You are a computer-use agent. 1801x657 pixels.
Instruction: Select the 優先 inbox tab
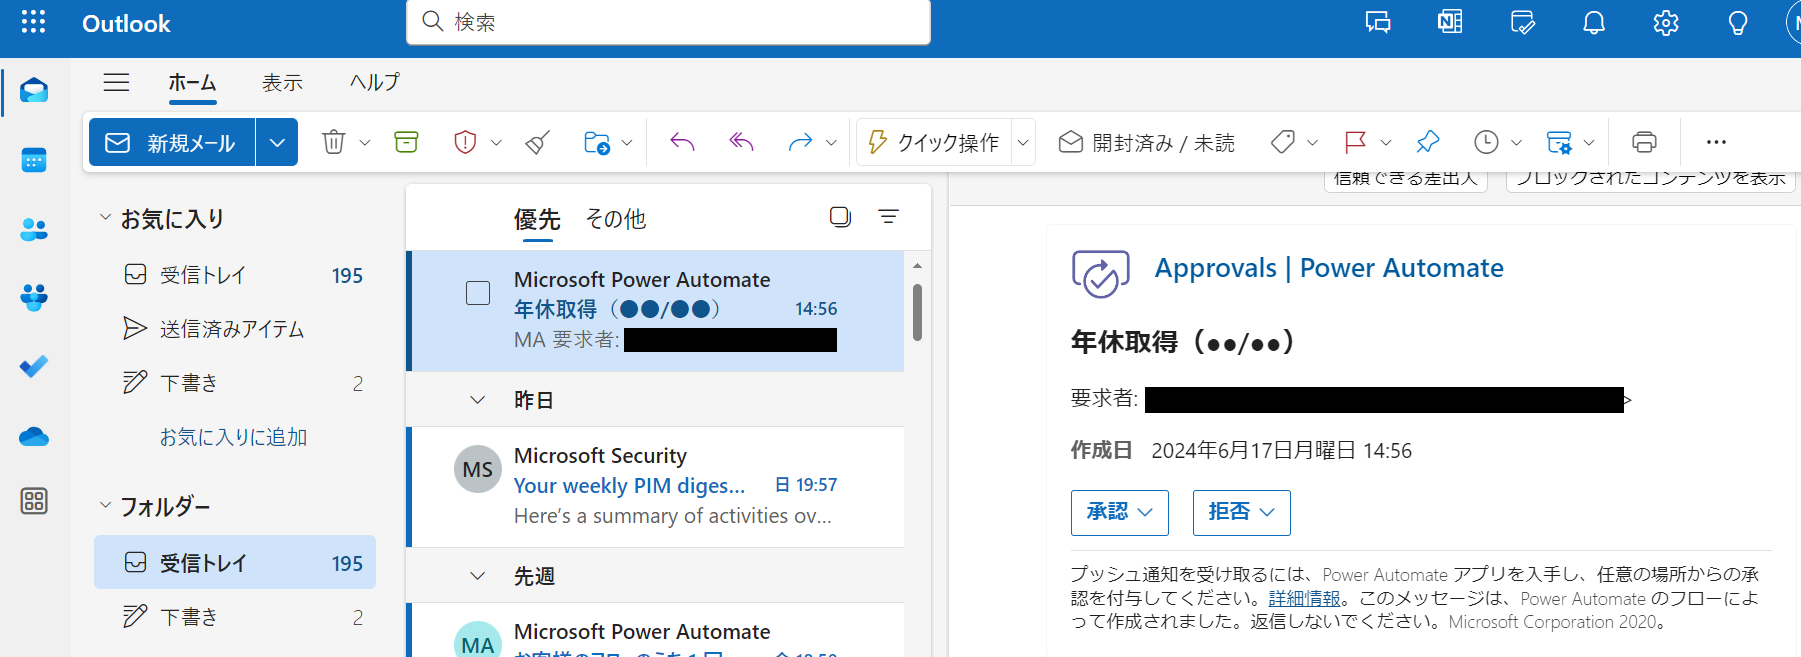tap(537, 219)
